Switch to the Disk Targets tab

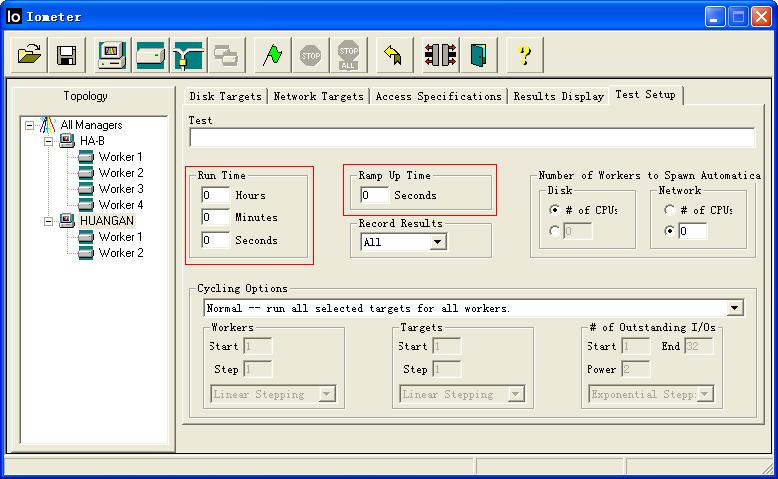226,96
